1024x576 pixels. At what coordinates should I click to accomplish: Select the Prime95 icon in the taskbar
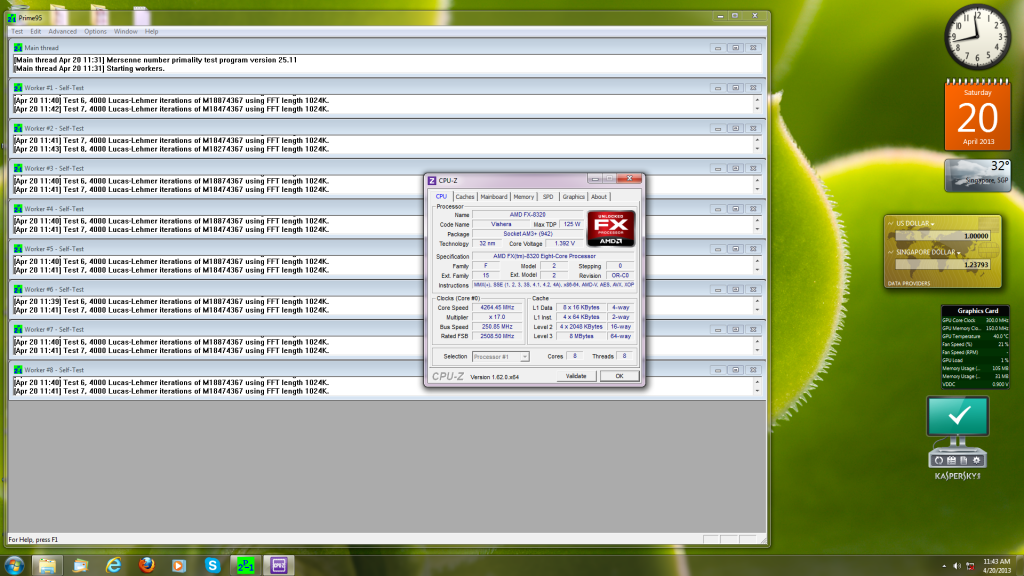pyautogui.click(x=246, y=565)
